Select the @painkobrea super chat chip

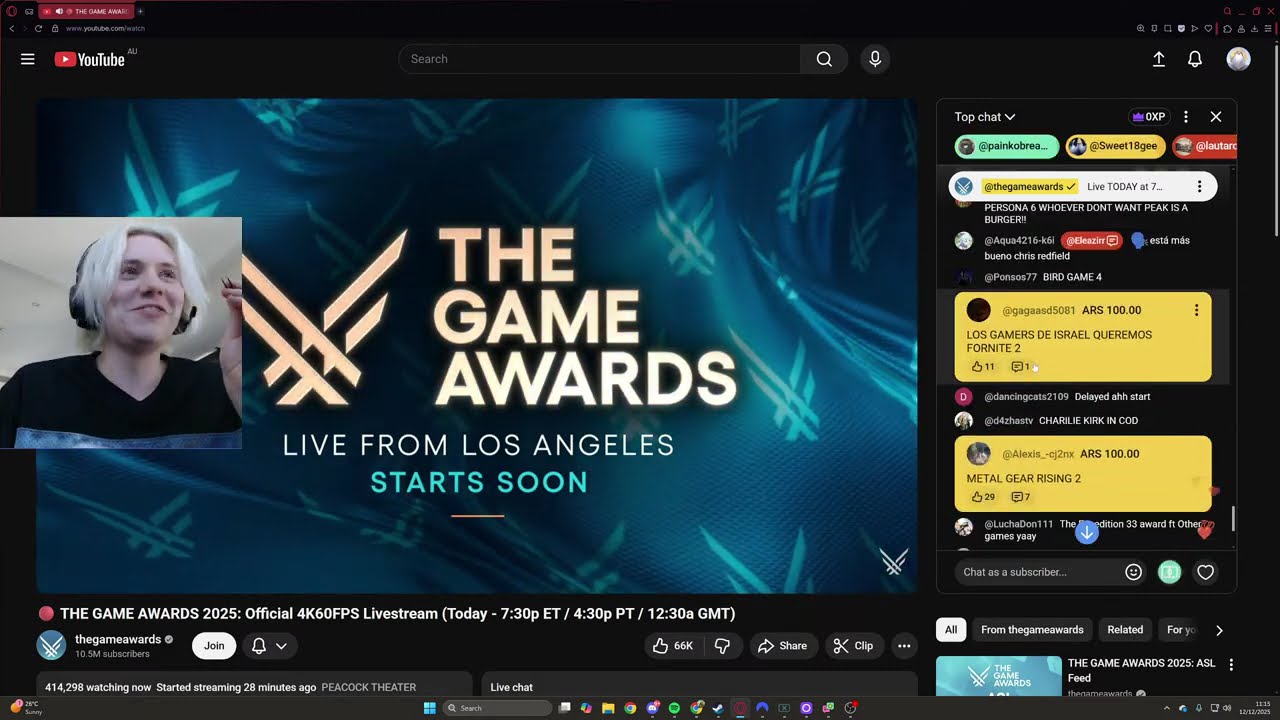coord(1007,146)
